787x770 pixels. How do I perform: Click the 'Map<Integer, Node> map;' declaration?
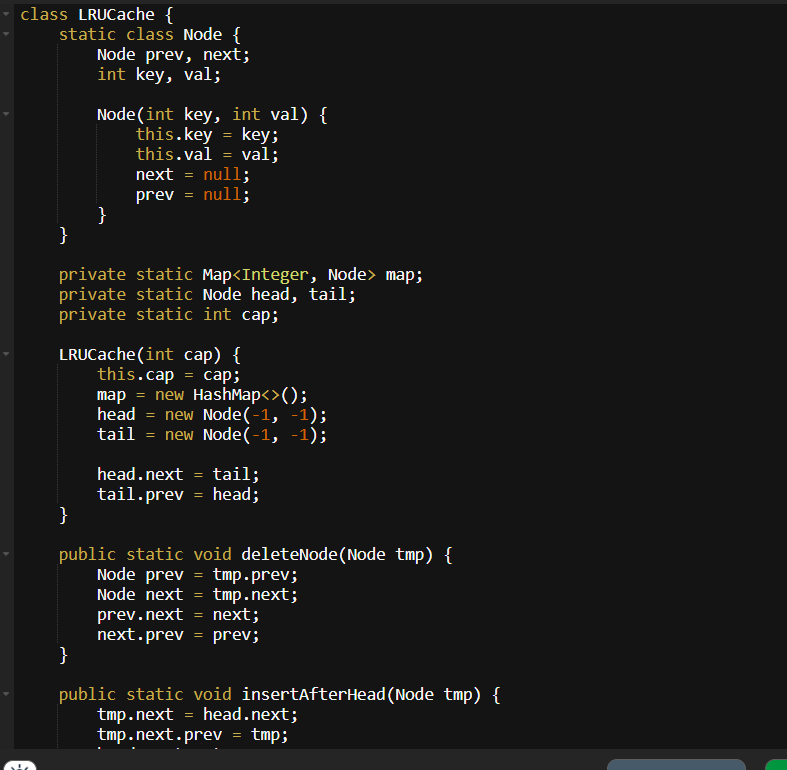pyautogui.click(x=313, y=275)
